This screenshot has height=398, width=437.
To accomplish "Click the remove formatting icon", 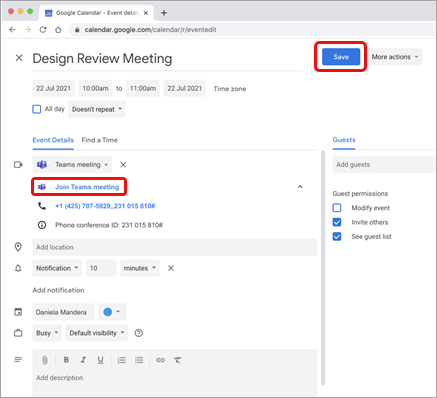I will [x=177, y=360].
